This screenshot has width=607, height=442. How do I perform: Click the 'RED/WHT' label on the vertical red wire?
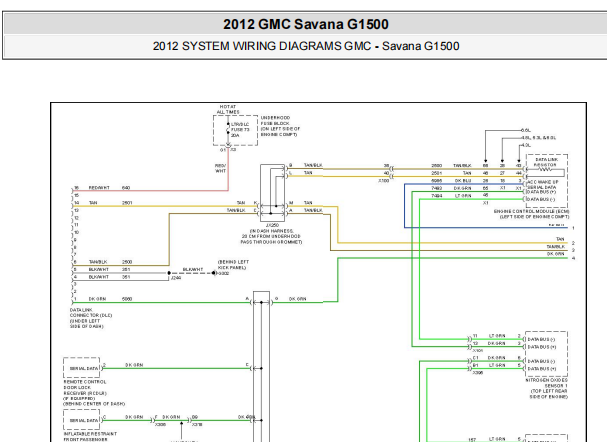pos(220,168)
